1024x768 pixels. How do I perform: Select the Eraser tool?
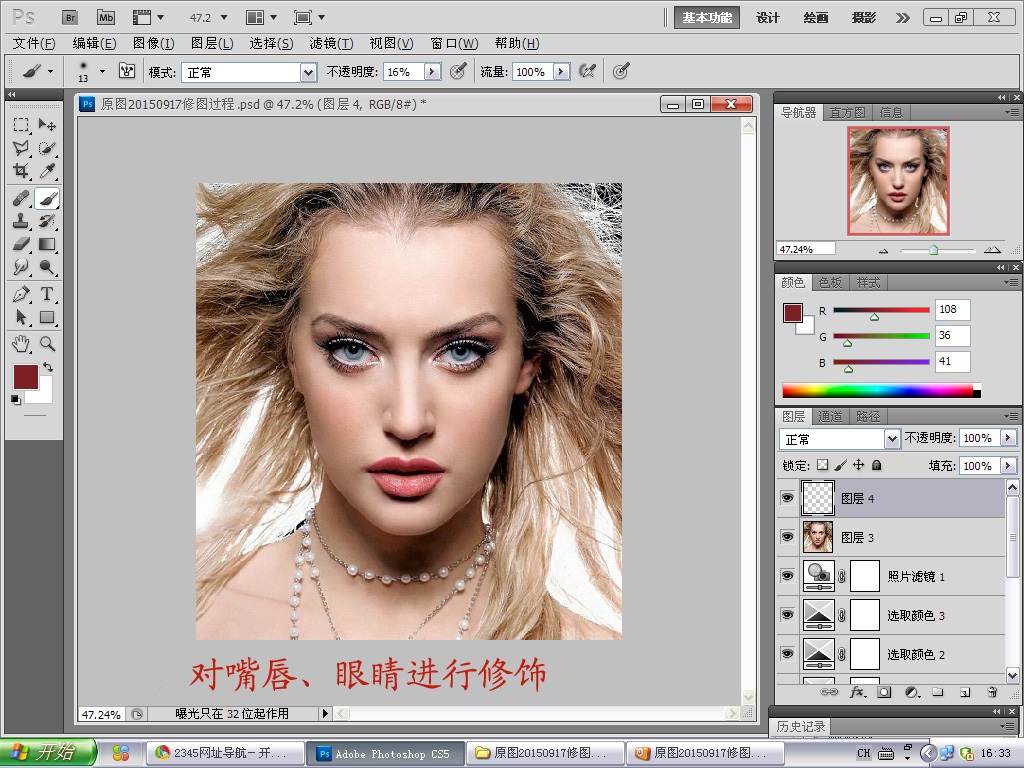(x=21, y=244)
